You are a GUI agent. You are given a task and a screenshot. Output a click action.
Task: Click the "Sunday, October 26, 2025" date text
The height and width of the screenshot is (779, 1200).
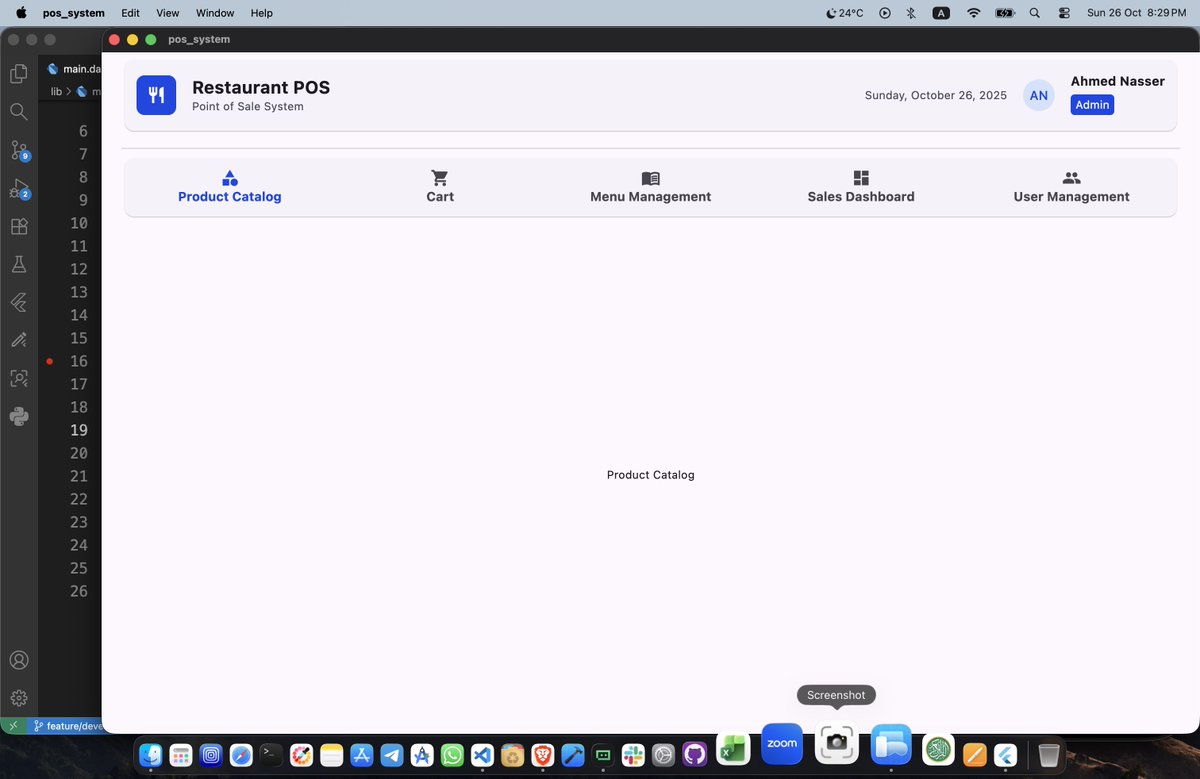[936, 95]
